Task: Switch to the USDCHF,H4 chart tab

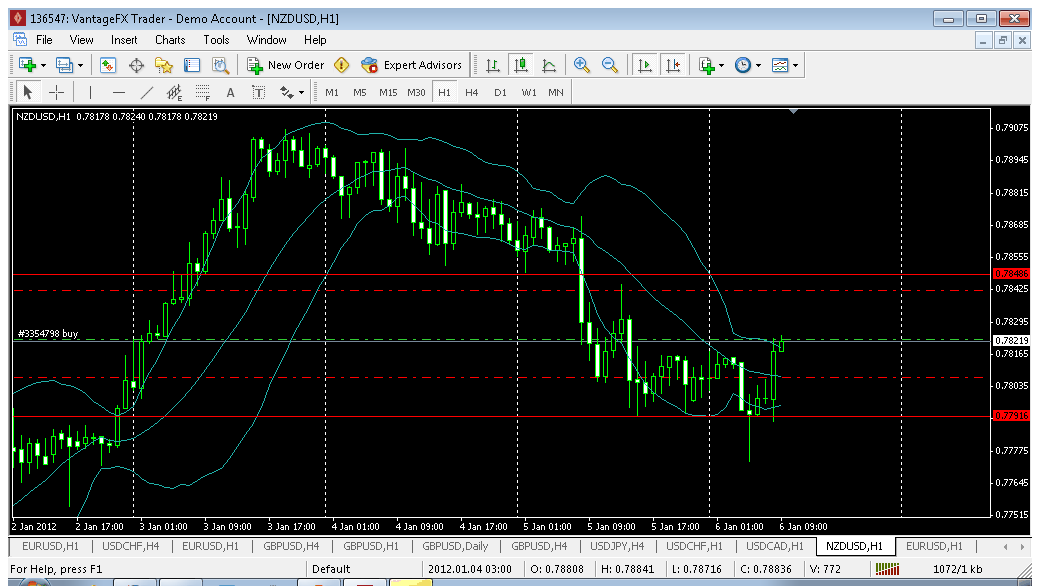Action: click(x=131, y=546)
